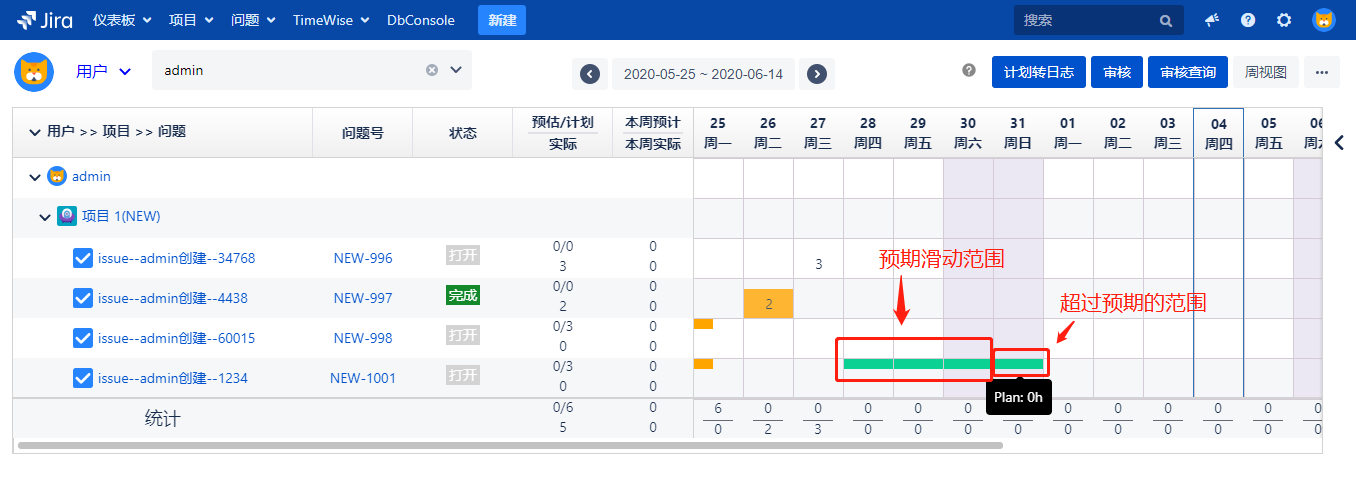Image resolution: width=1356 pixels, height=490 pixels.
Task: Open the 用户 grouping dropdown
Action: 104,71
